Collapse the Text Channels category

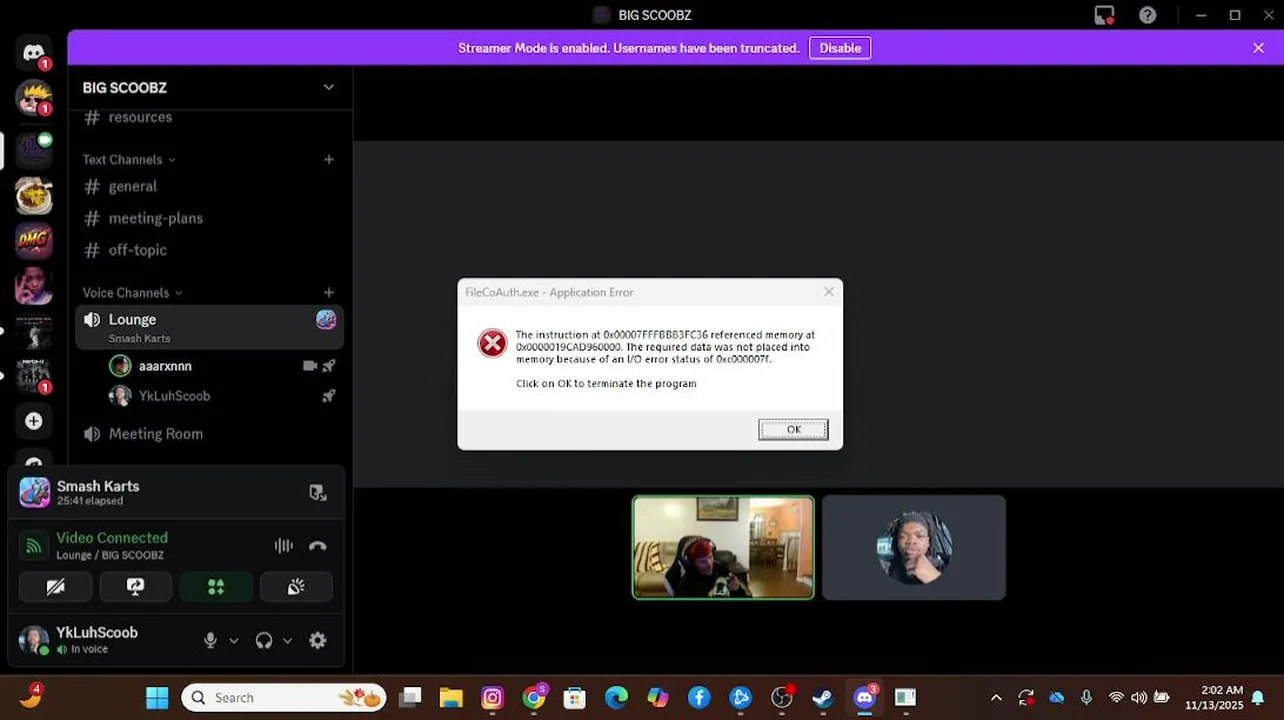[128, 159]
